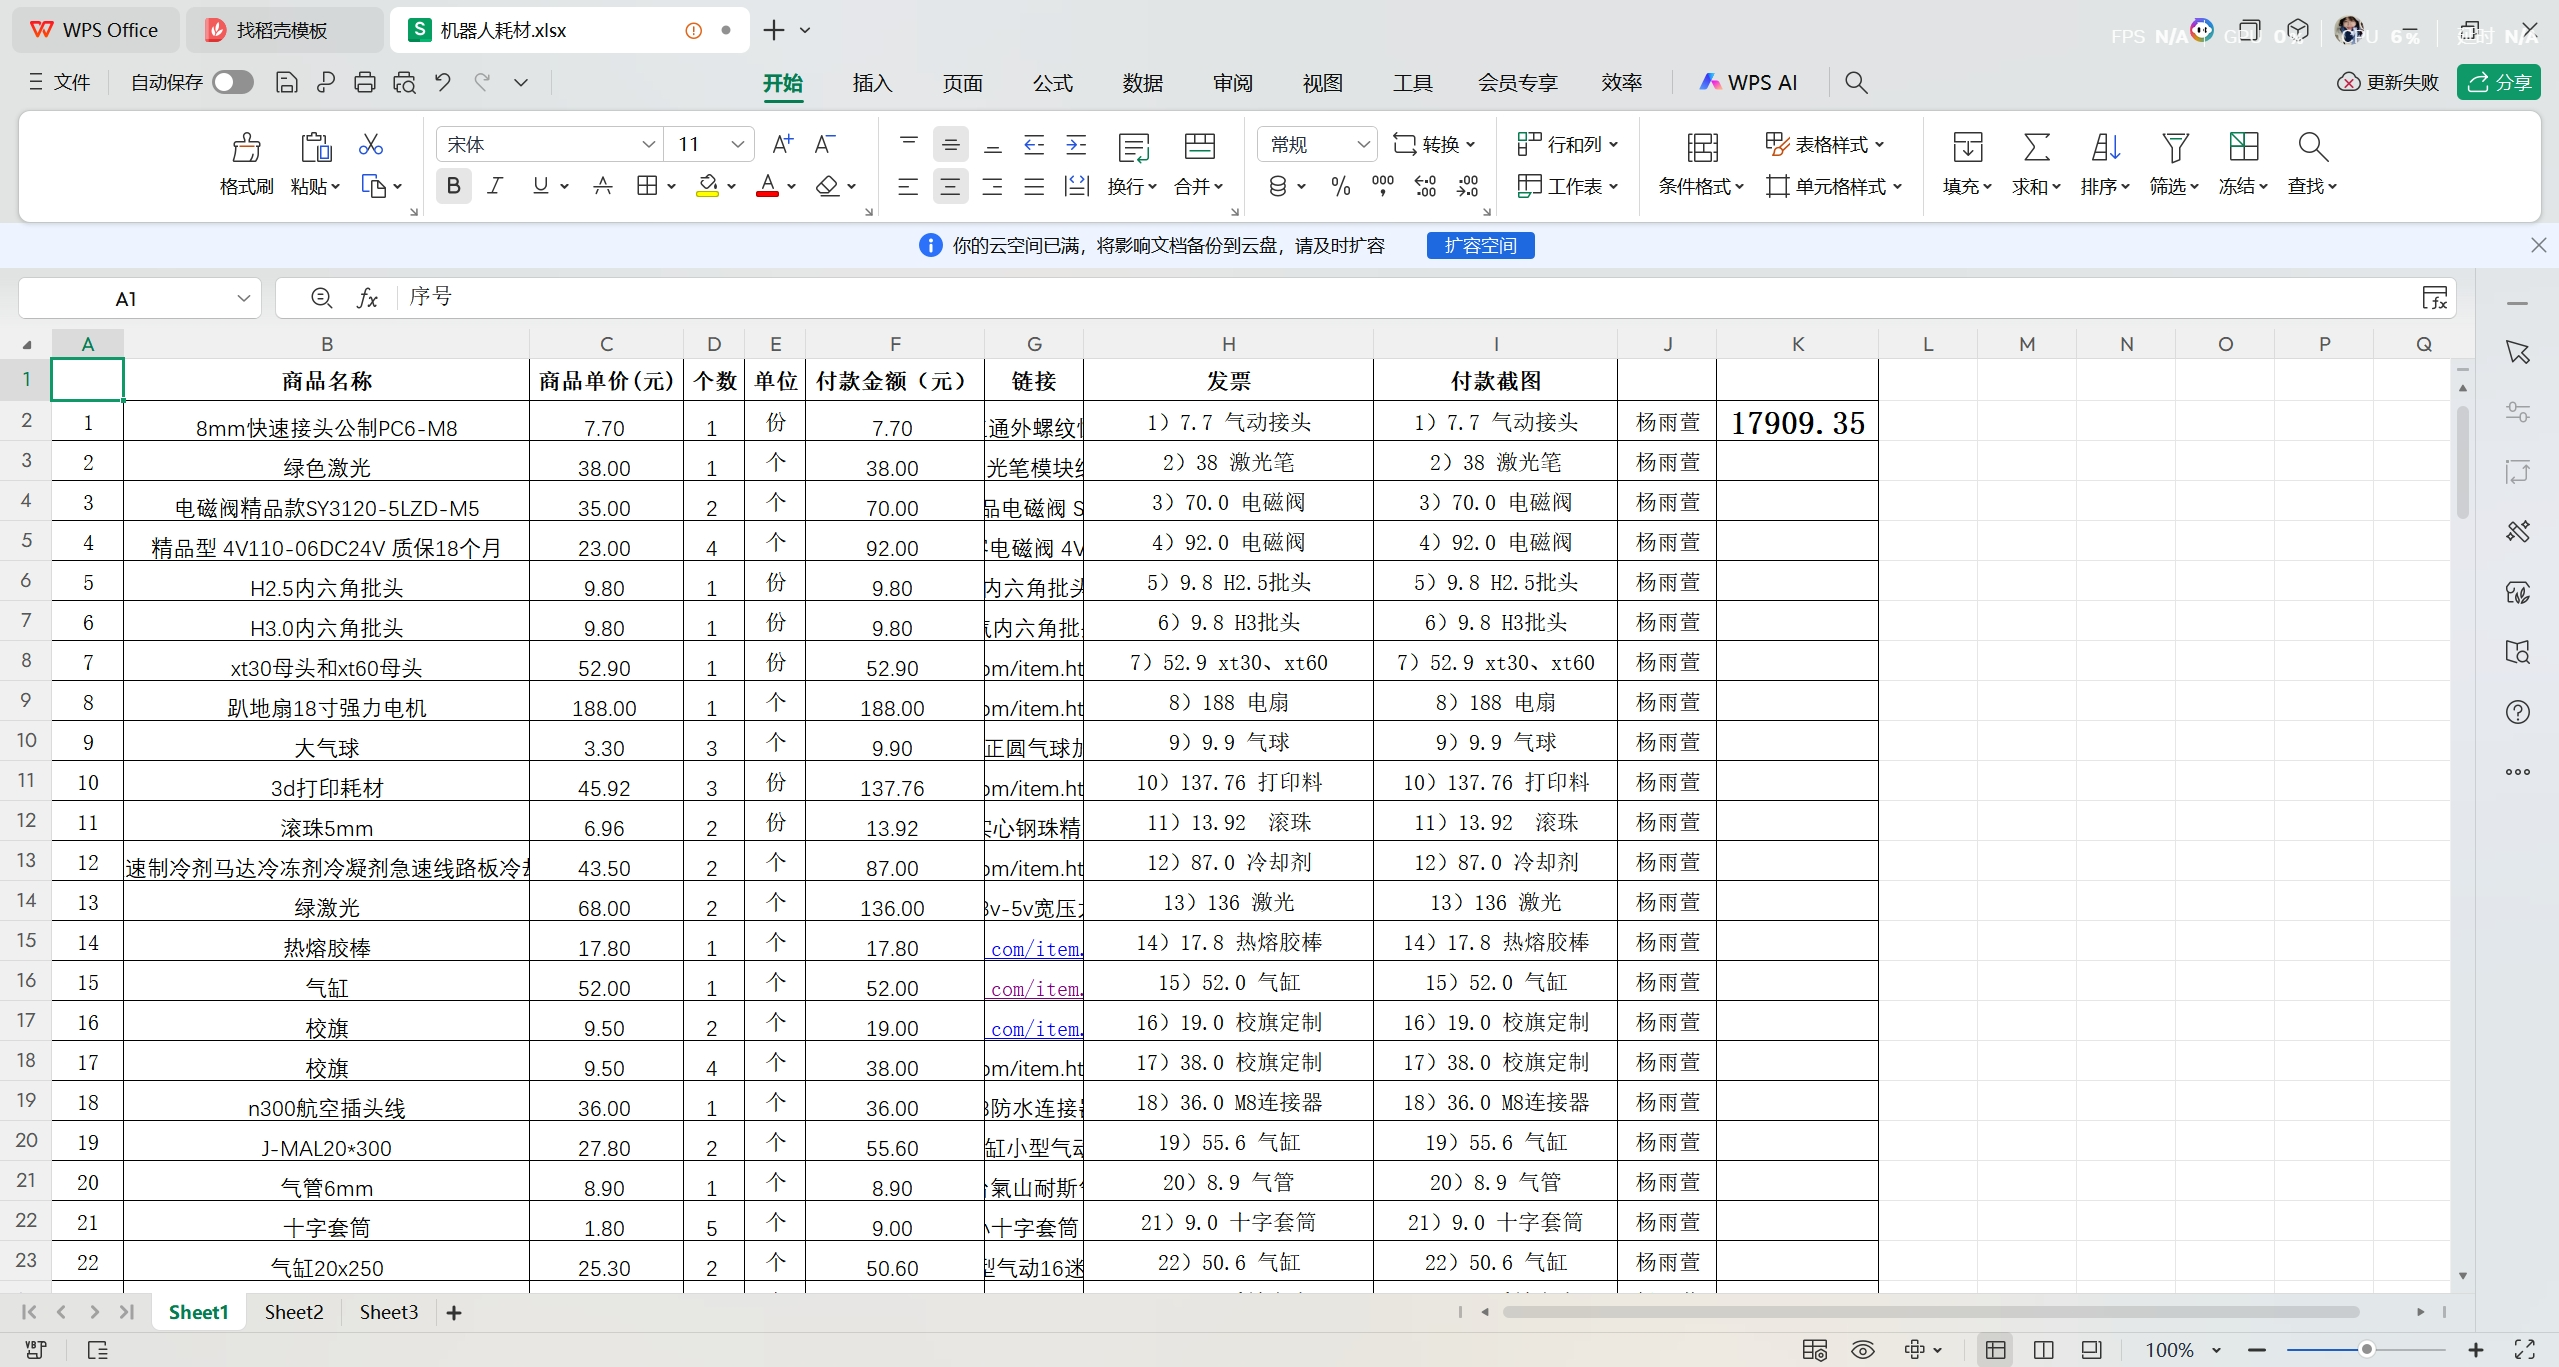Click the Italic formatting icon
The image size is (2559, 1367).
494,185
